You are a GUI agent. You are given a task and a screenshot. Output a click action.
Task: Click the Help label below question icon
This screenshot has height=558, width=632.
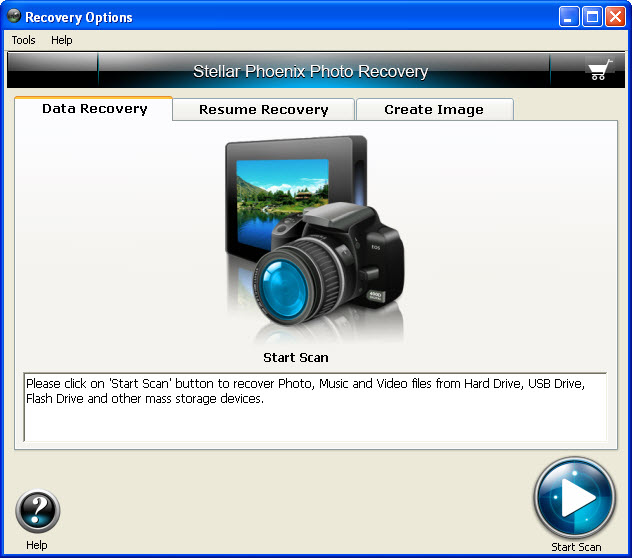point(37,545)
